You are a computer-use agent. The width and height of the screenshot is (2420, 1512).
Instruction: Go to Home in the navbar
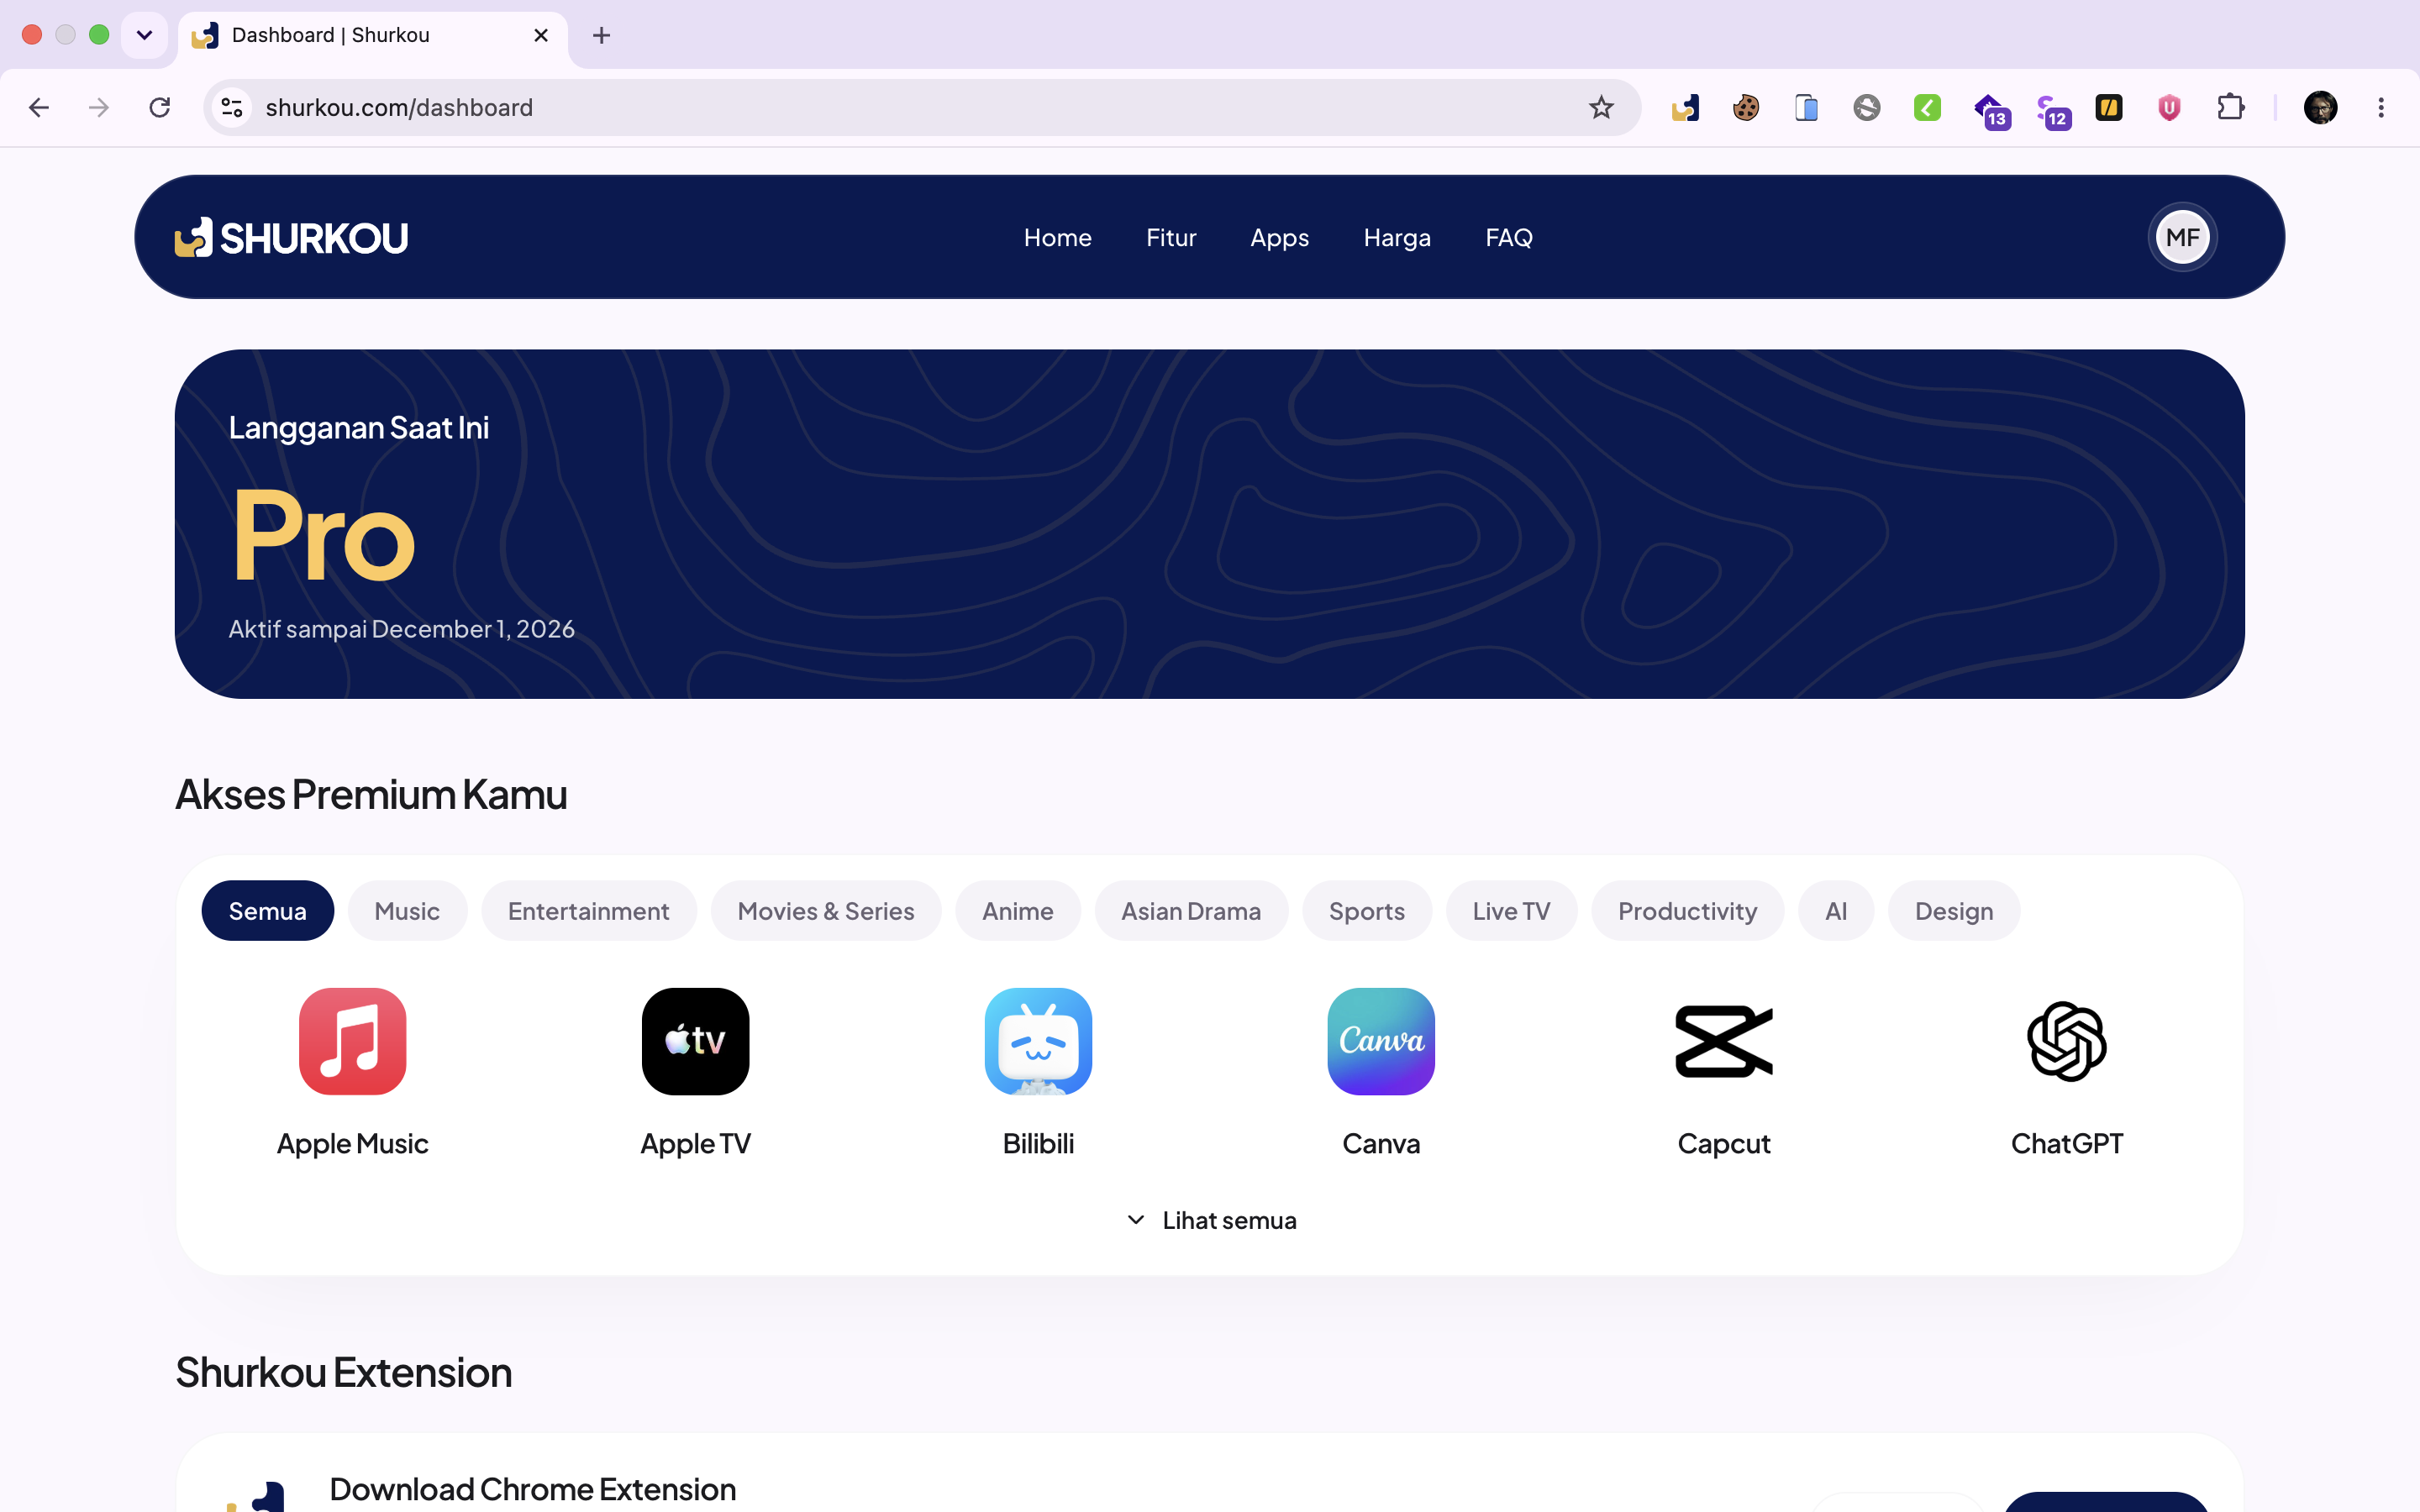tap(1057, 238)
